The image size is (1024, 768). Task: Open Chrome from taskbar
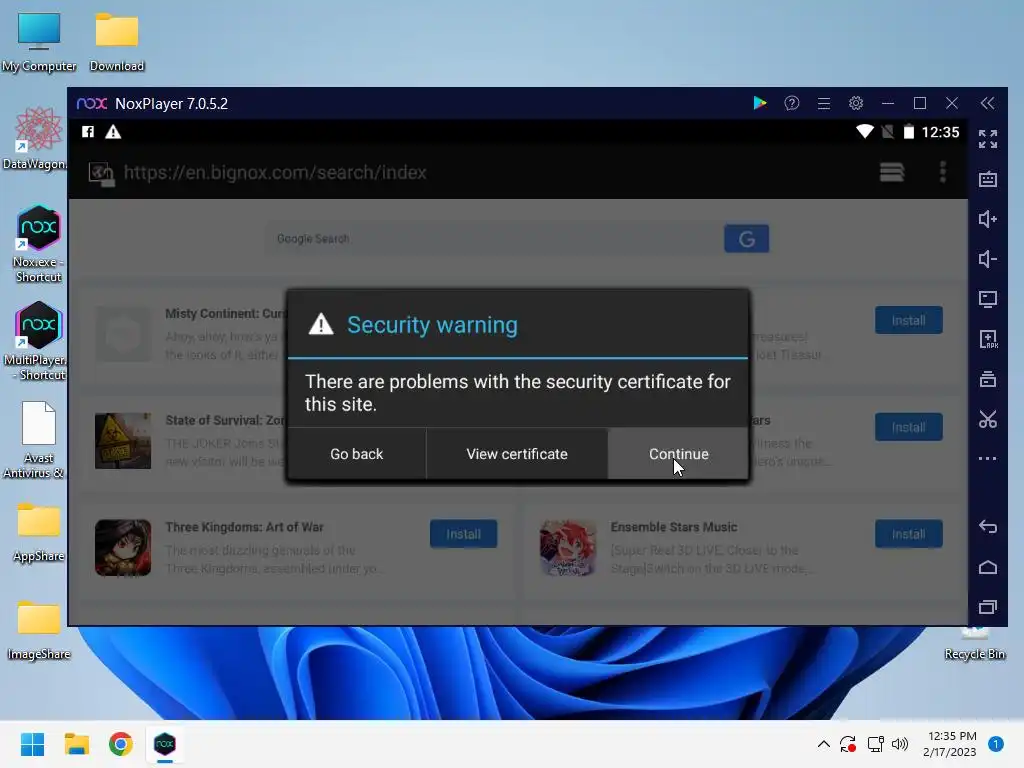tap(120, 744)
